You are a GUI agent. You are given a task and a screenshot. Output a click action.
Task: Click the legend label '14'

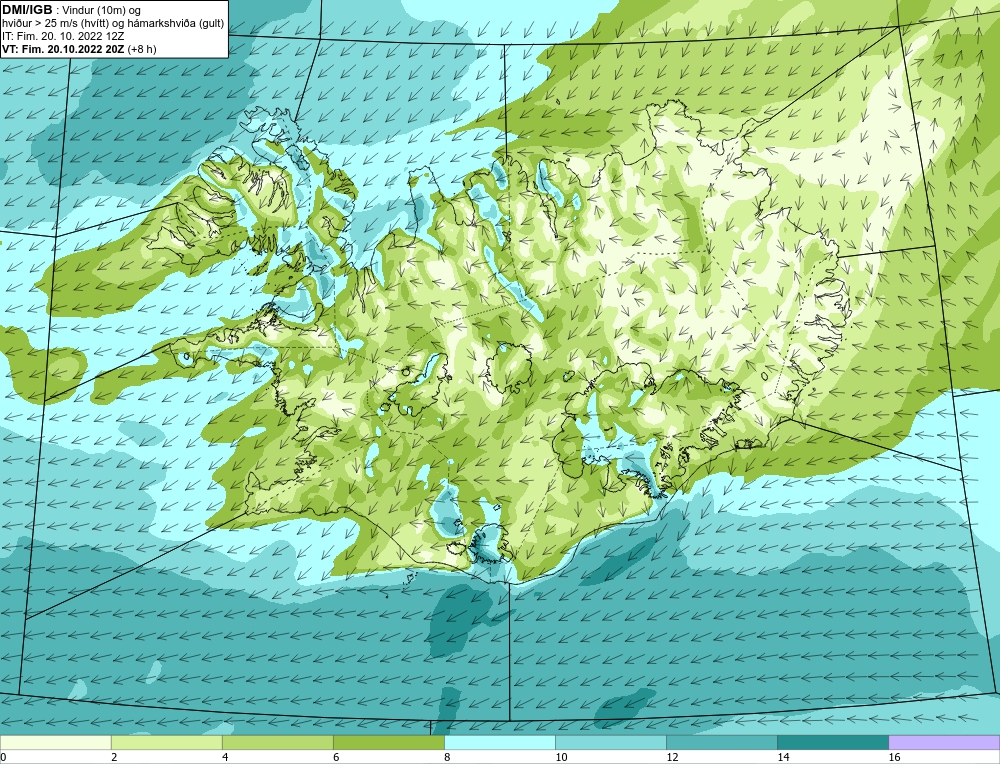(x=783, y=757)
